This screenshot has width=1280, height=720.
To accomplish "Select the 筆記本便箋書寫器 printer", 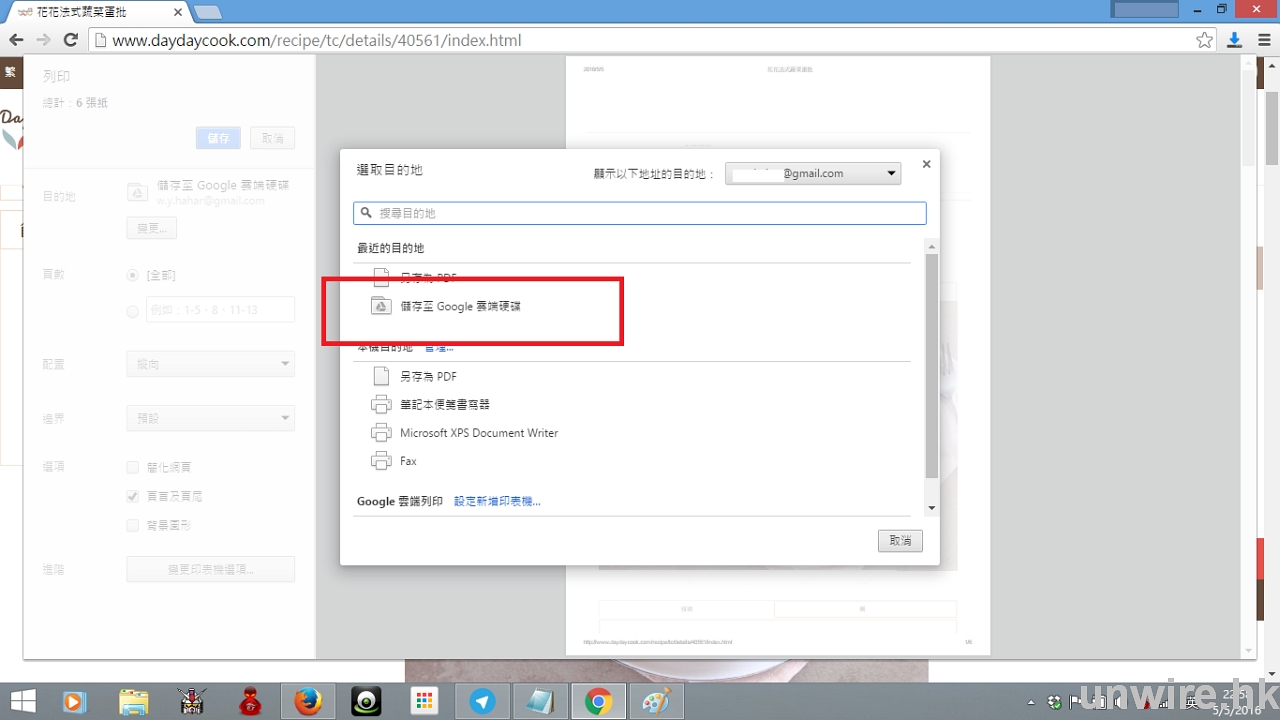I will click(444, 405).
